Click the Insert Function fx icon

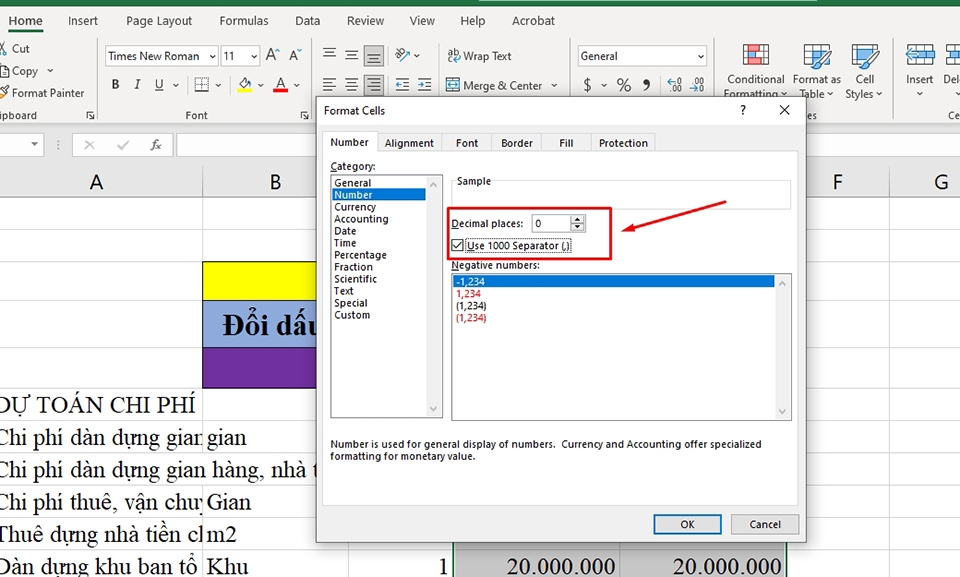click(156, 145)
